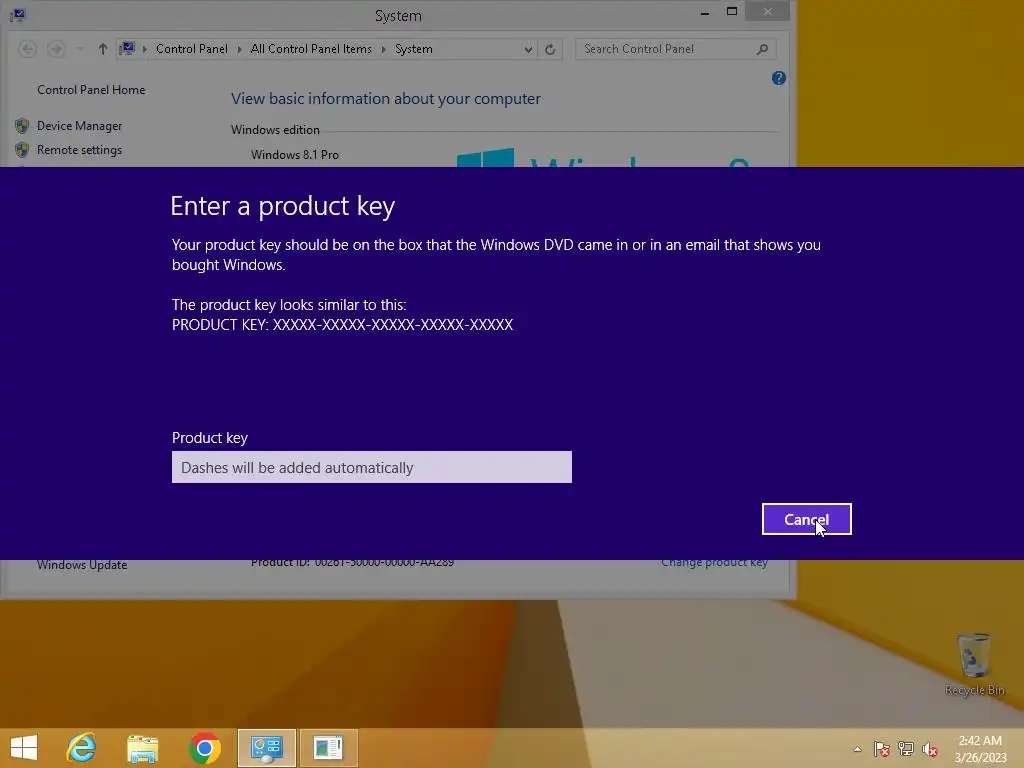Select System breadcrumb in address bar

(x=413, y=49)
